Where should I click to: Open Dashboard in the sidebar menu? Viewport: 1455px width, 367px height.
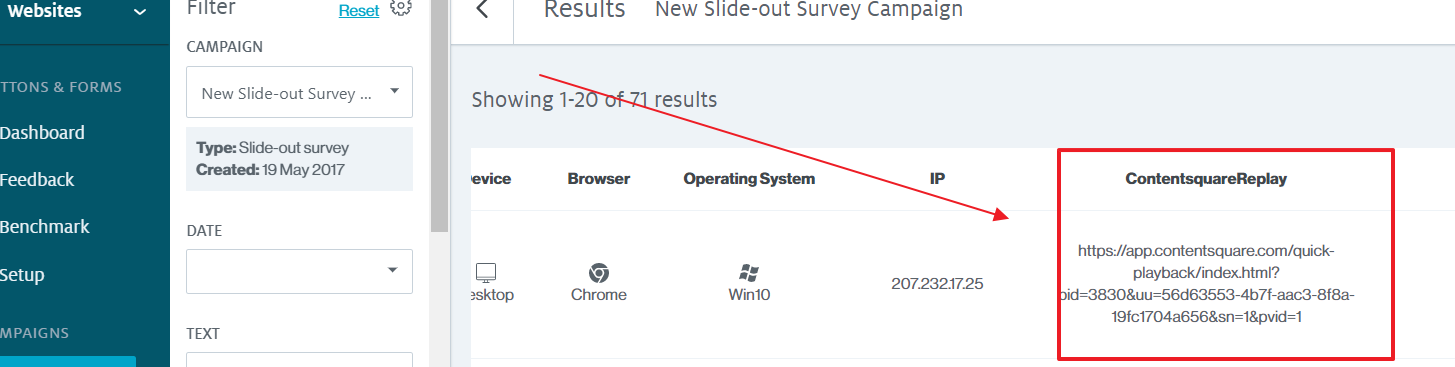coord(42,133)
